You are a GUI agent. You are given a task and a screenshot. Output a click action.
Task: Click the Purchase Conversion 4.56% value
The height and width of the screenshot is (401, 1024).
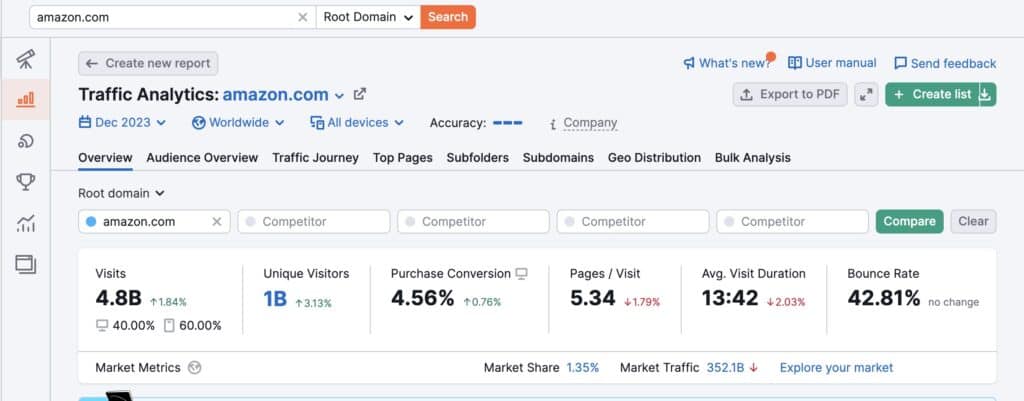tap(423, 298)
